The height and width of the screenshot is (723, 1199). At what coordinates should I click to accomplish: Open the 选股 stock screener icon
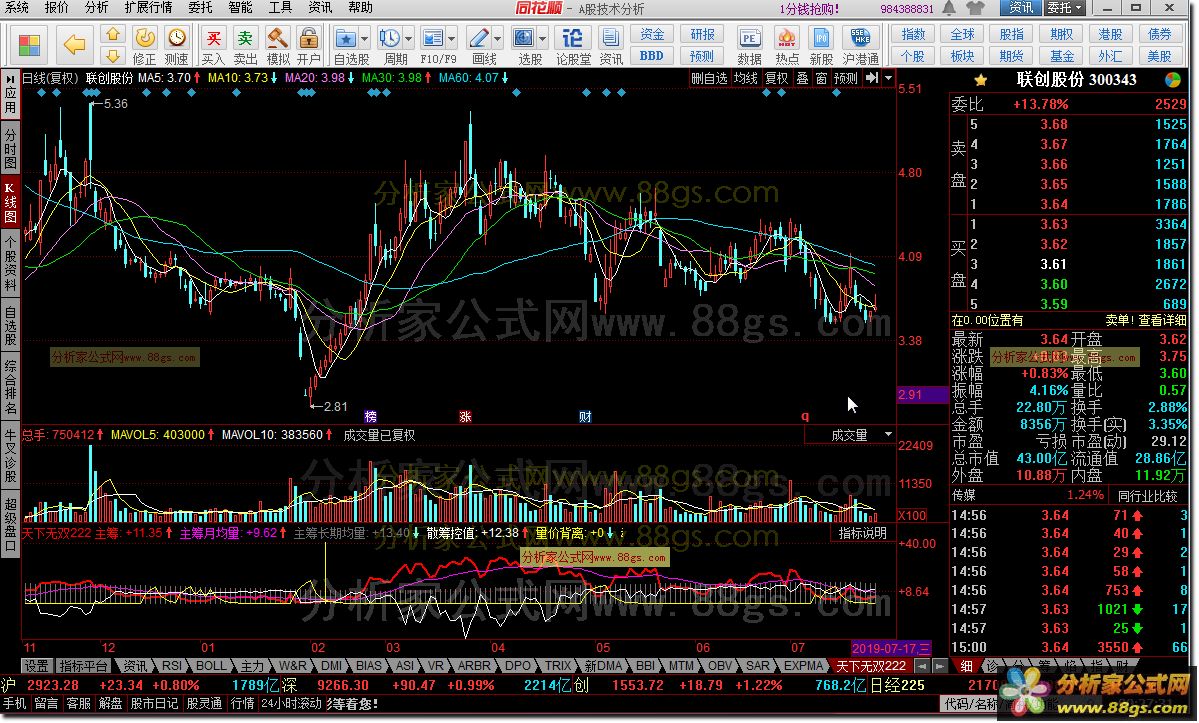(523, 37)
